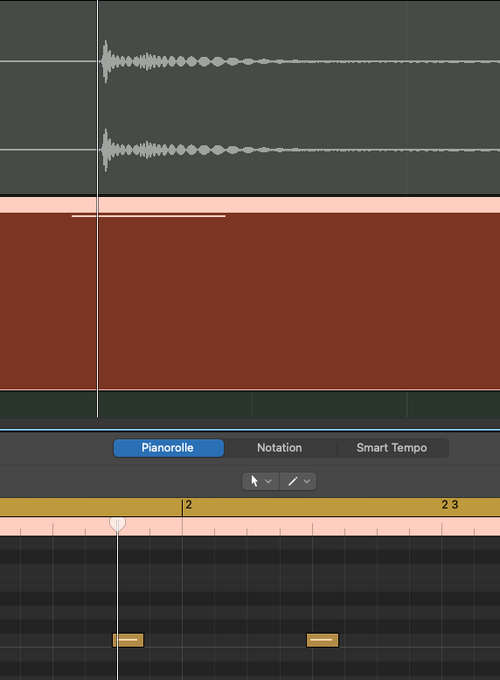Open the pointer tool dropdown chevron
The image size is (500, 680).
pyautogui.click(x=268, y=481)
